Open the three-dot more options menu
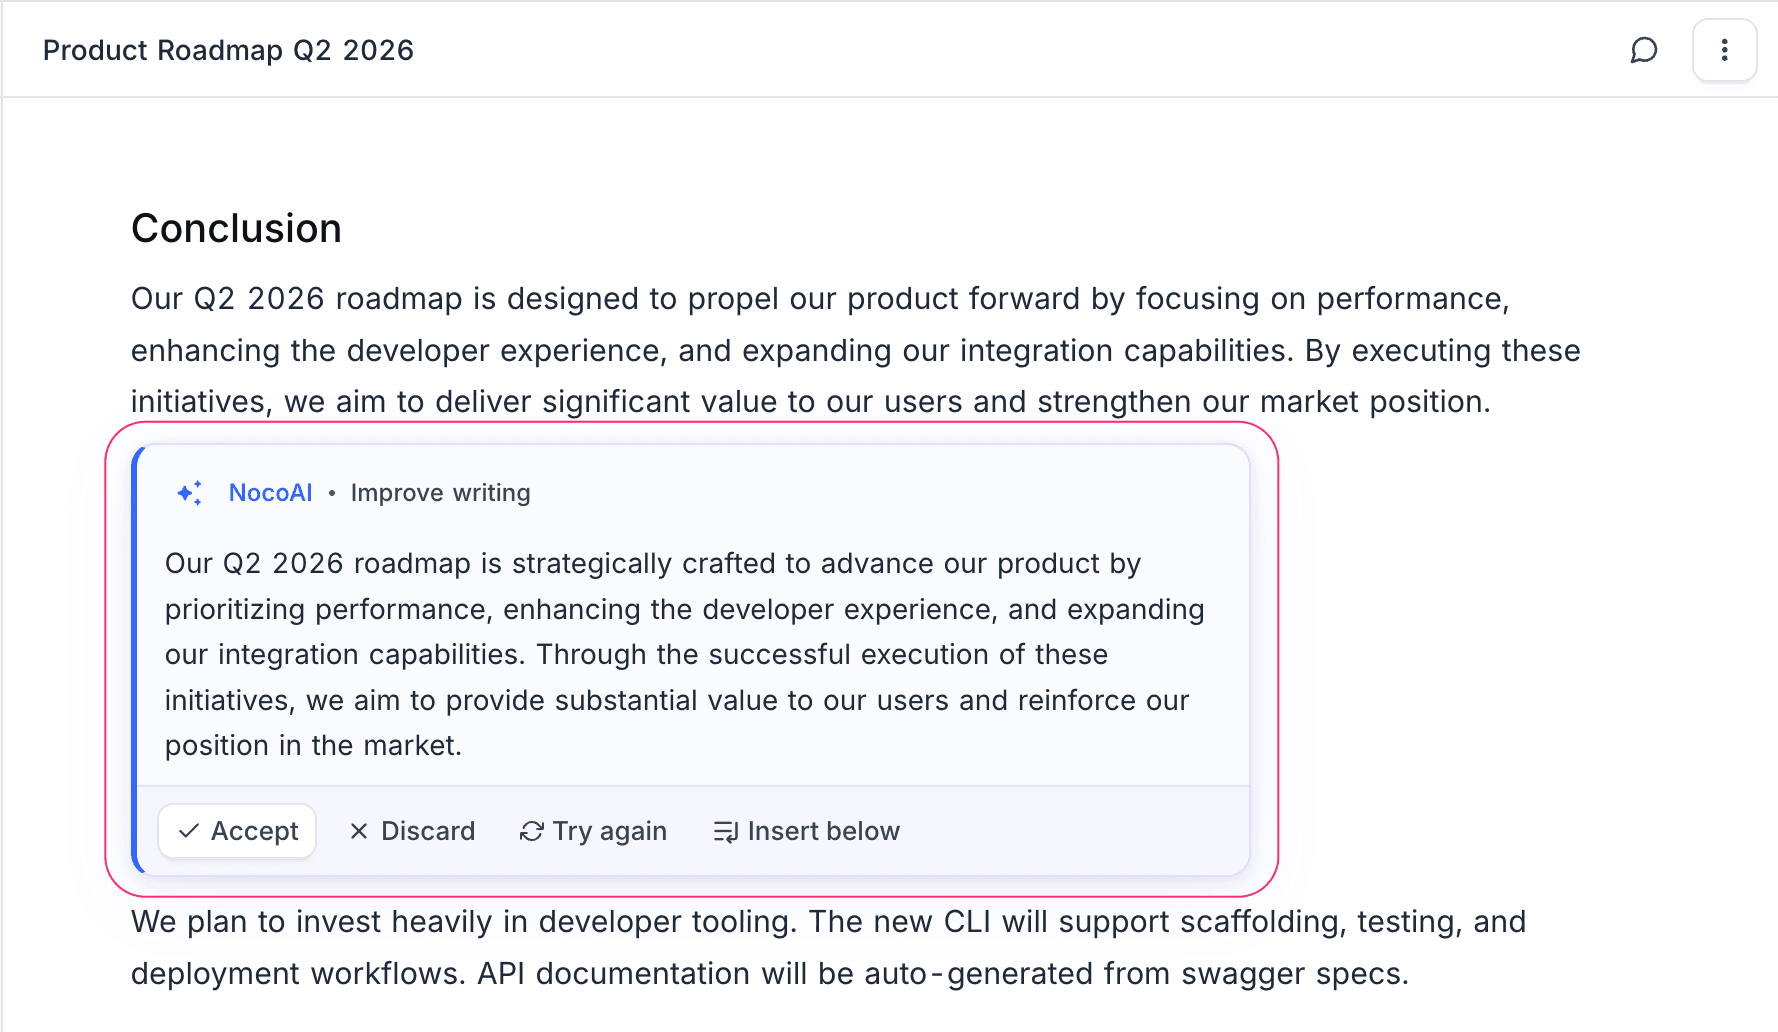The image size is (1778, 1032). (1724, 50)
